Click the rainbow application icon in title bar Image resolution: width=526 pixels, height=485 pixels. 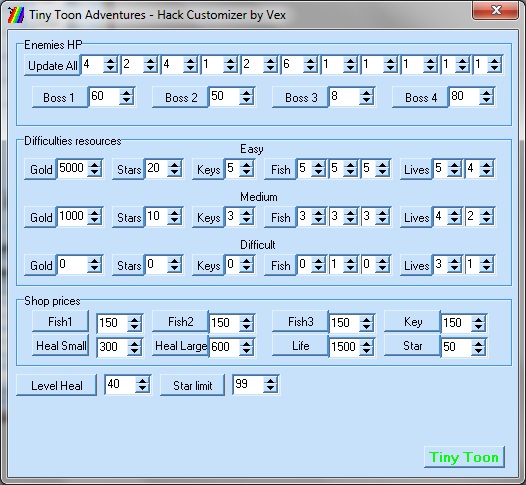click(16, 15)
